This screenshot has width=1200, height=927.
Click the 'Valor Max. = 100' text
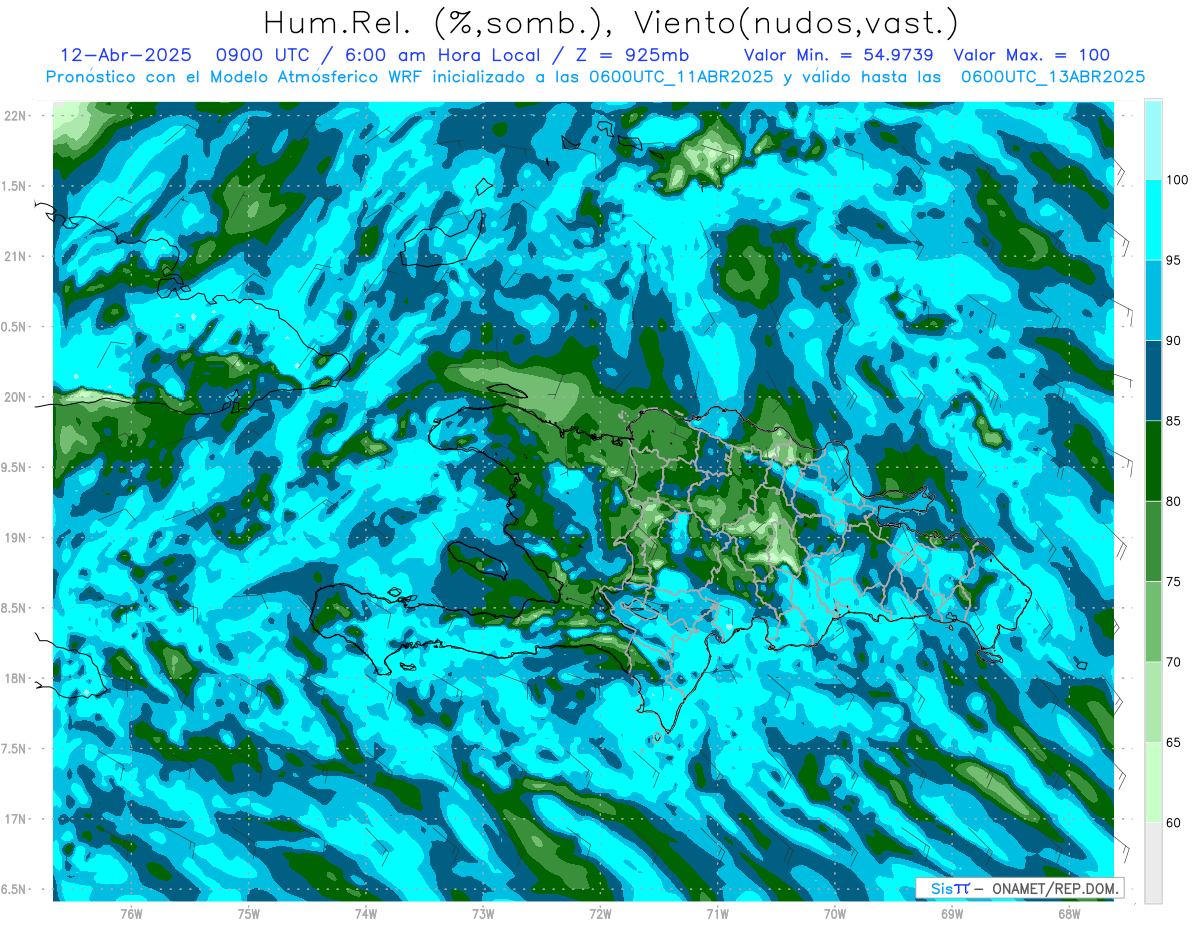tap(1031, 55)
